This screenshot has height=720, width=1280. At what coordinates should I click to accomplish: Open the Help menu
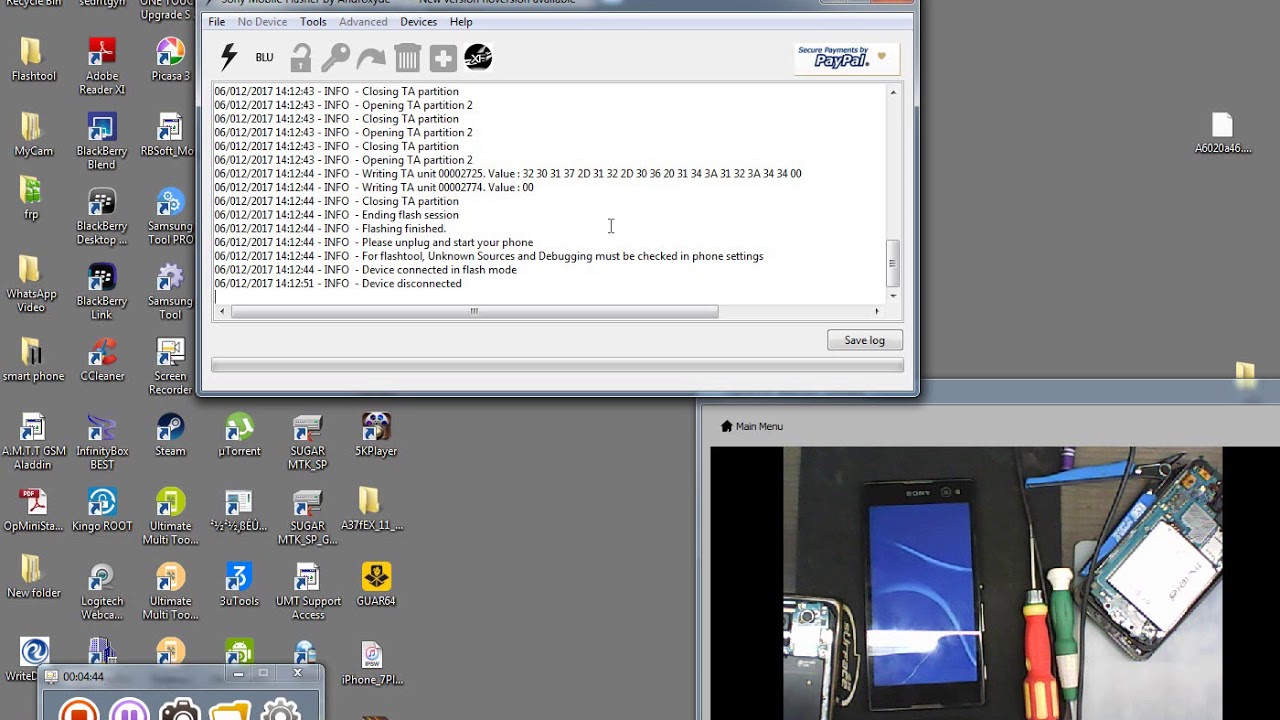[x=461, y=22]
